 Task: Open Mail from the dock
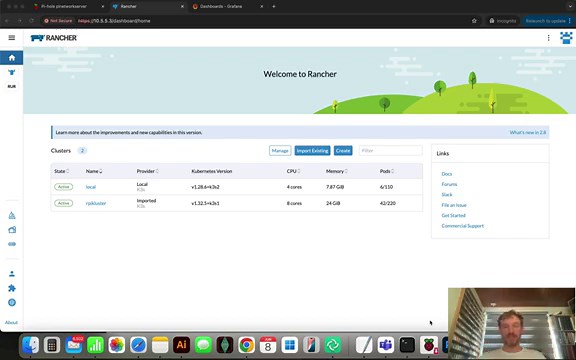click(73, 345)
